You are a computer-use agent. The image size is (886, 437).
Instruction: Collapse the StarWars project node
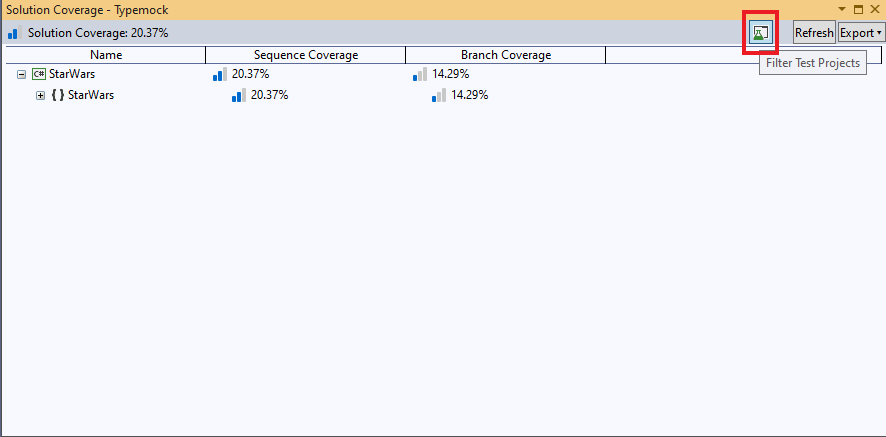click(x=21, y=74)
